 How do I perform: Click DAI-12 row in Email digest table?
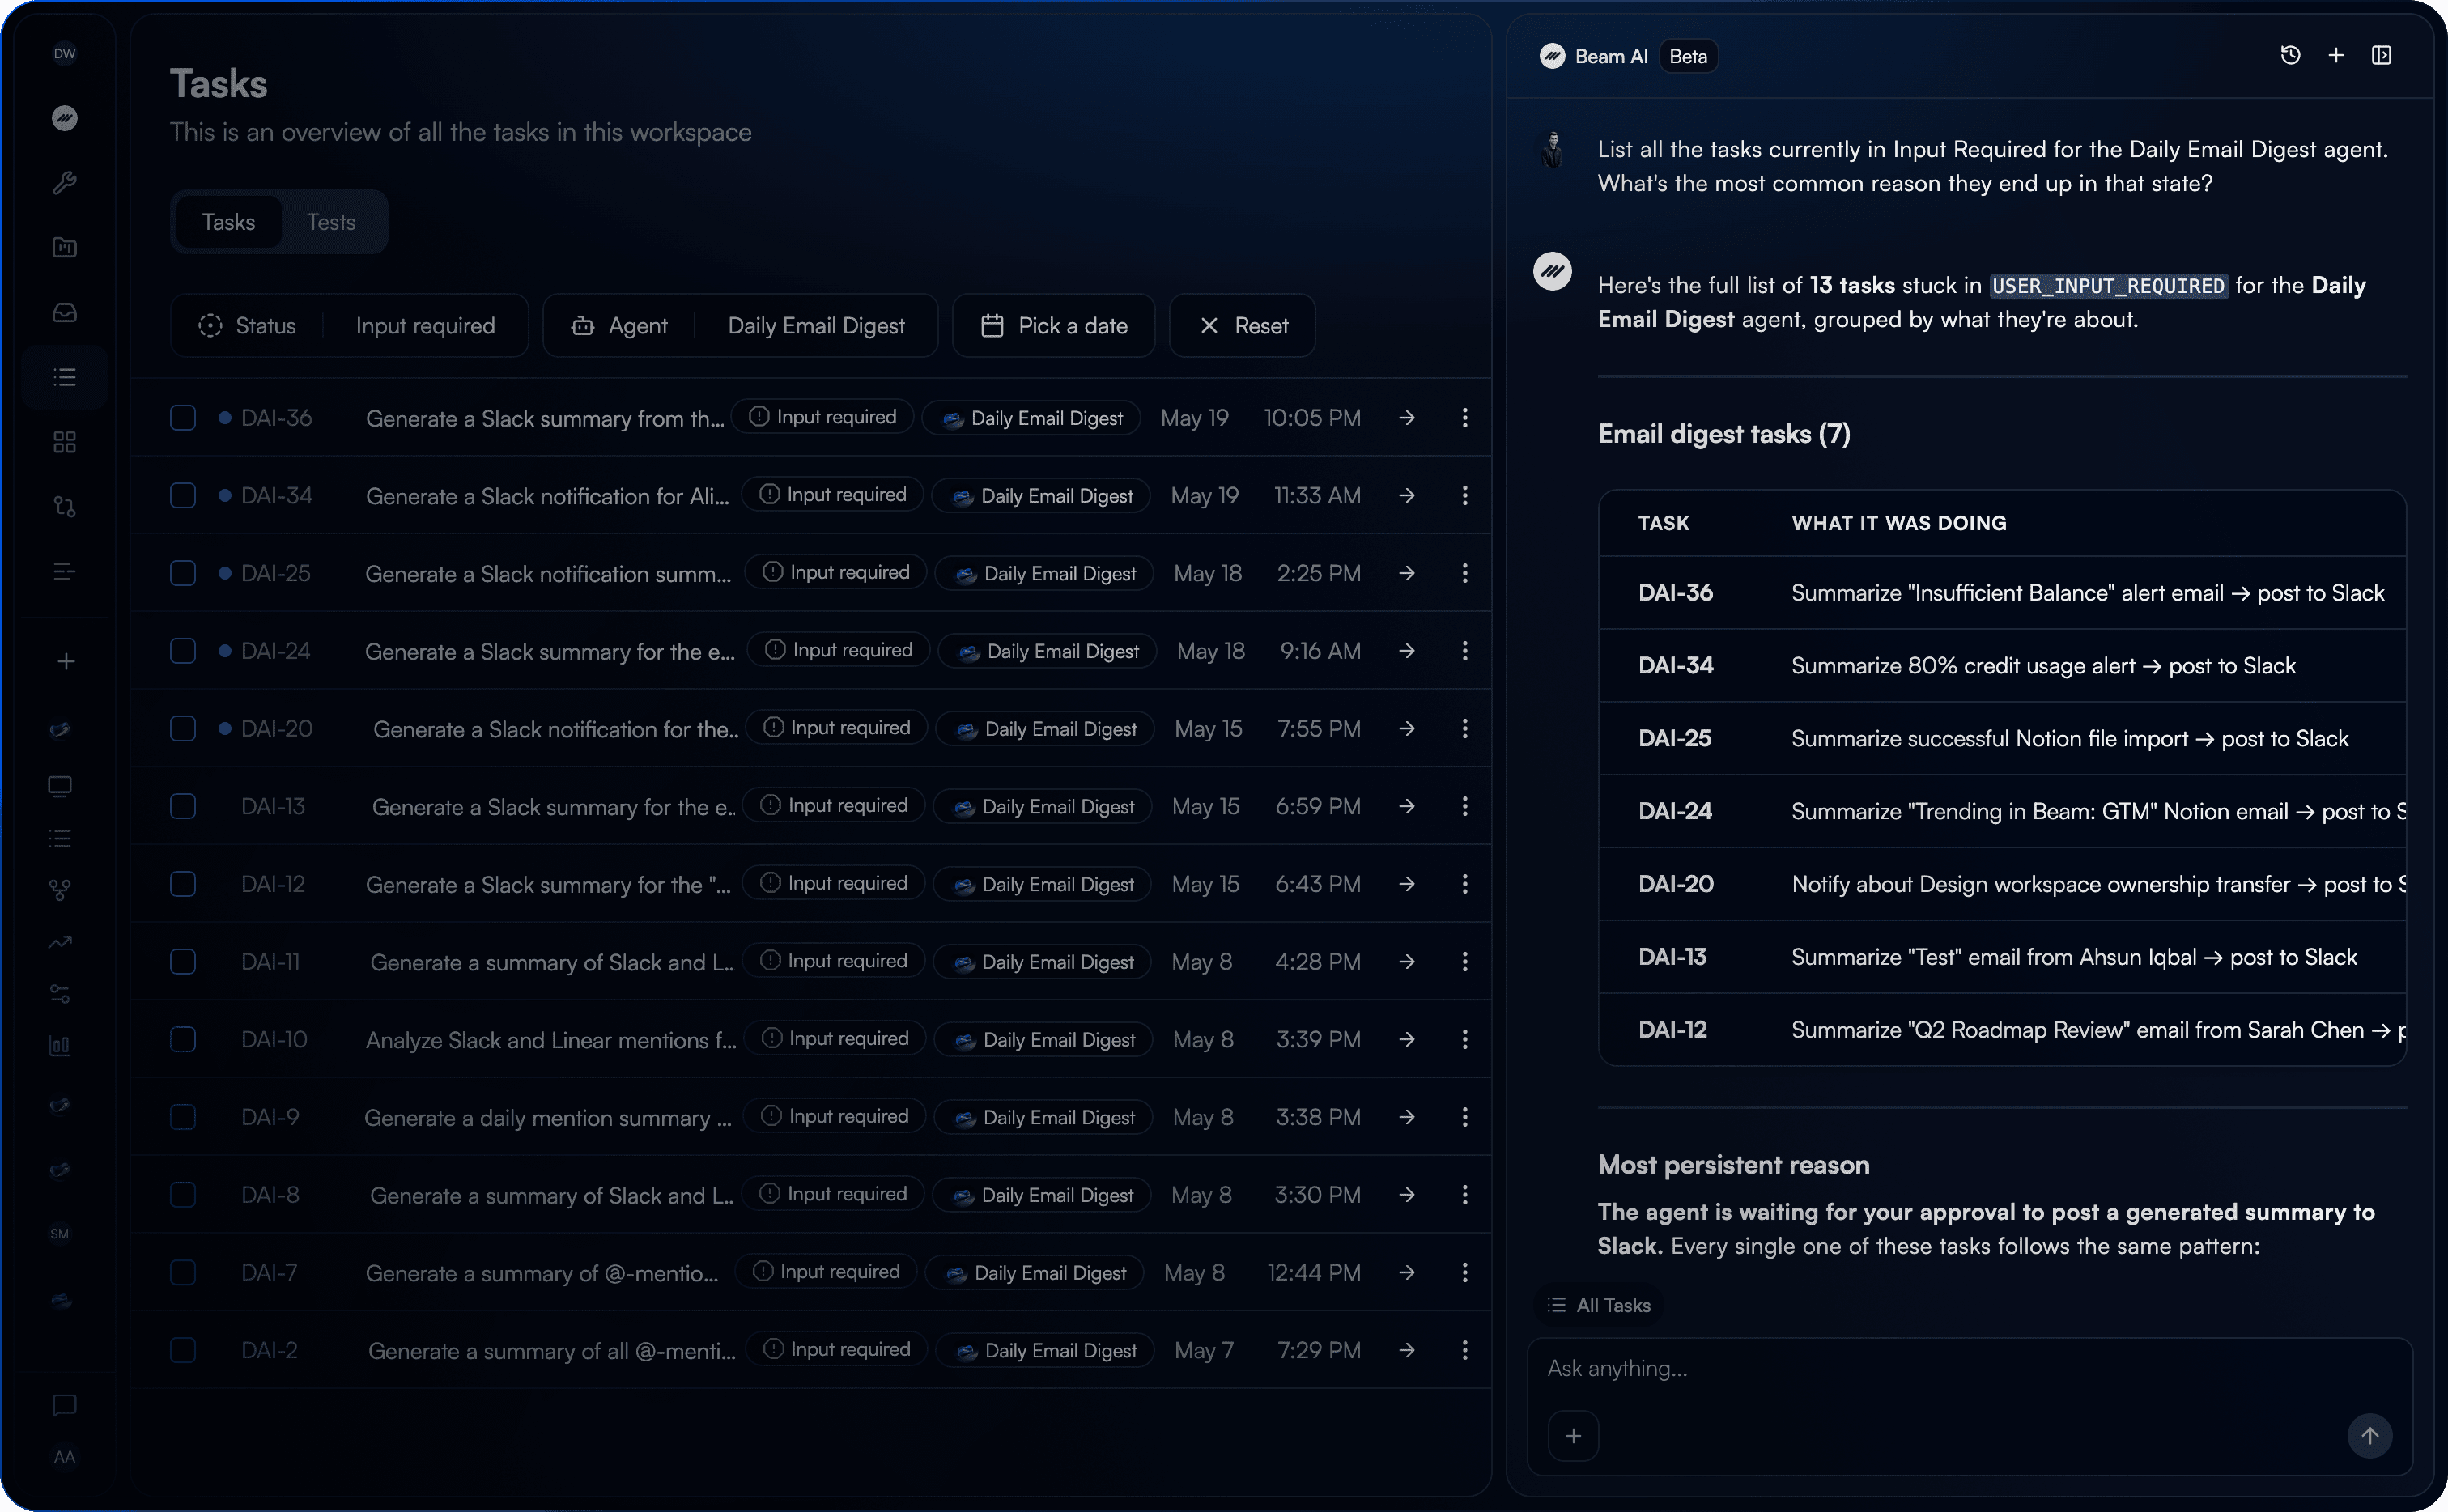(x=2002, y=1030)
